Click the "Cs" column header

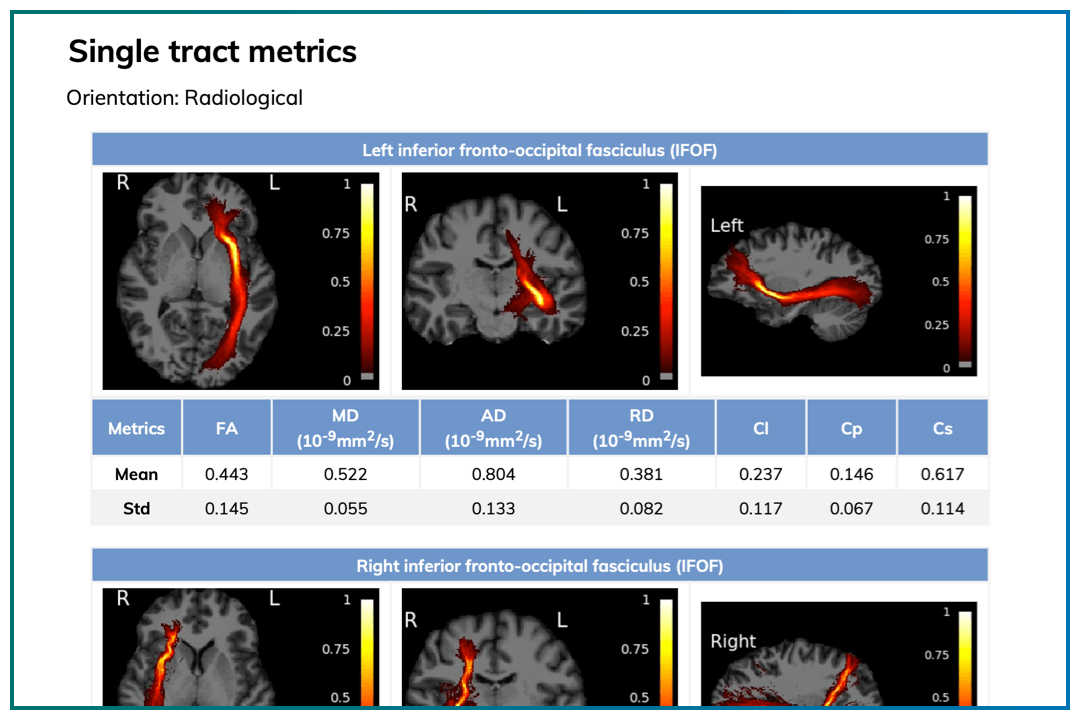[x=942, y=428]
